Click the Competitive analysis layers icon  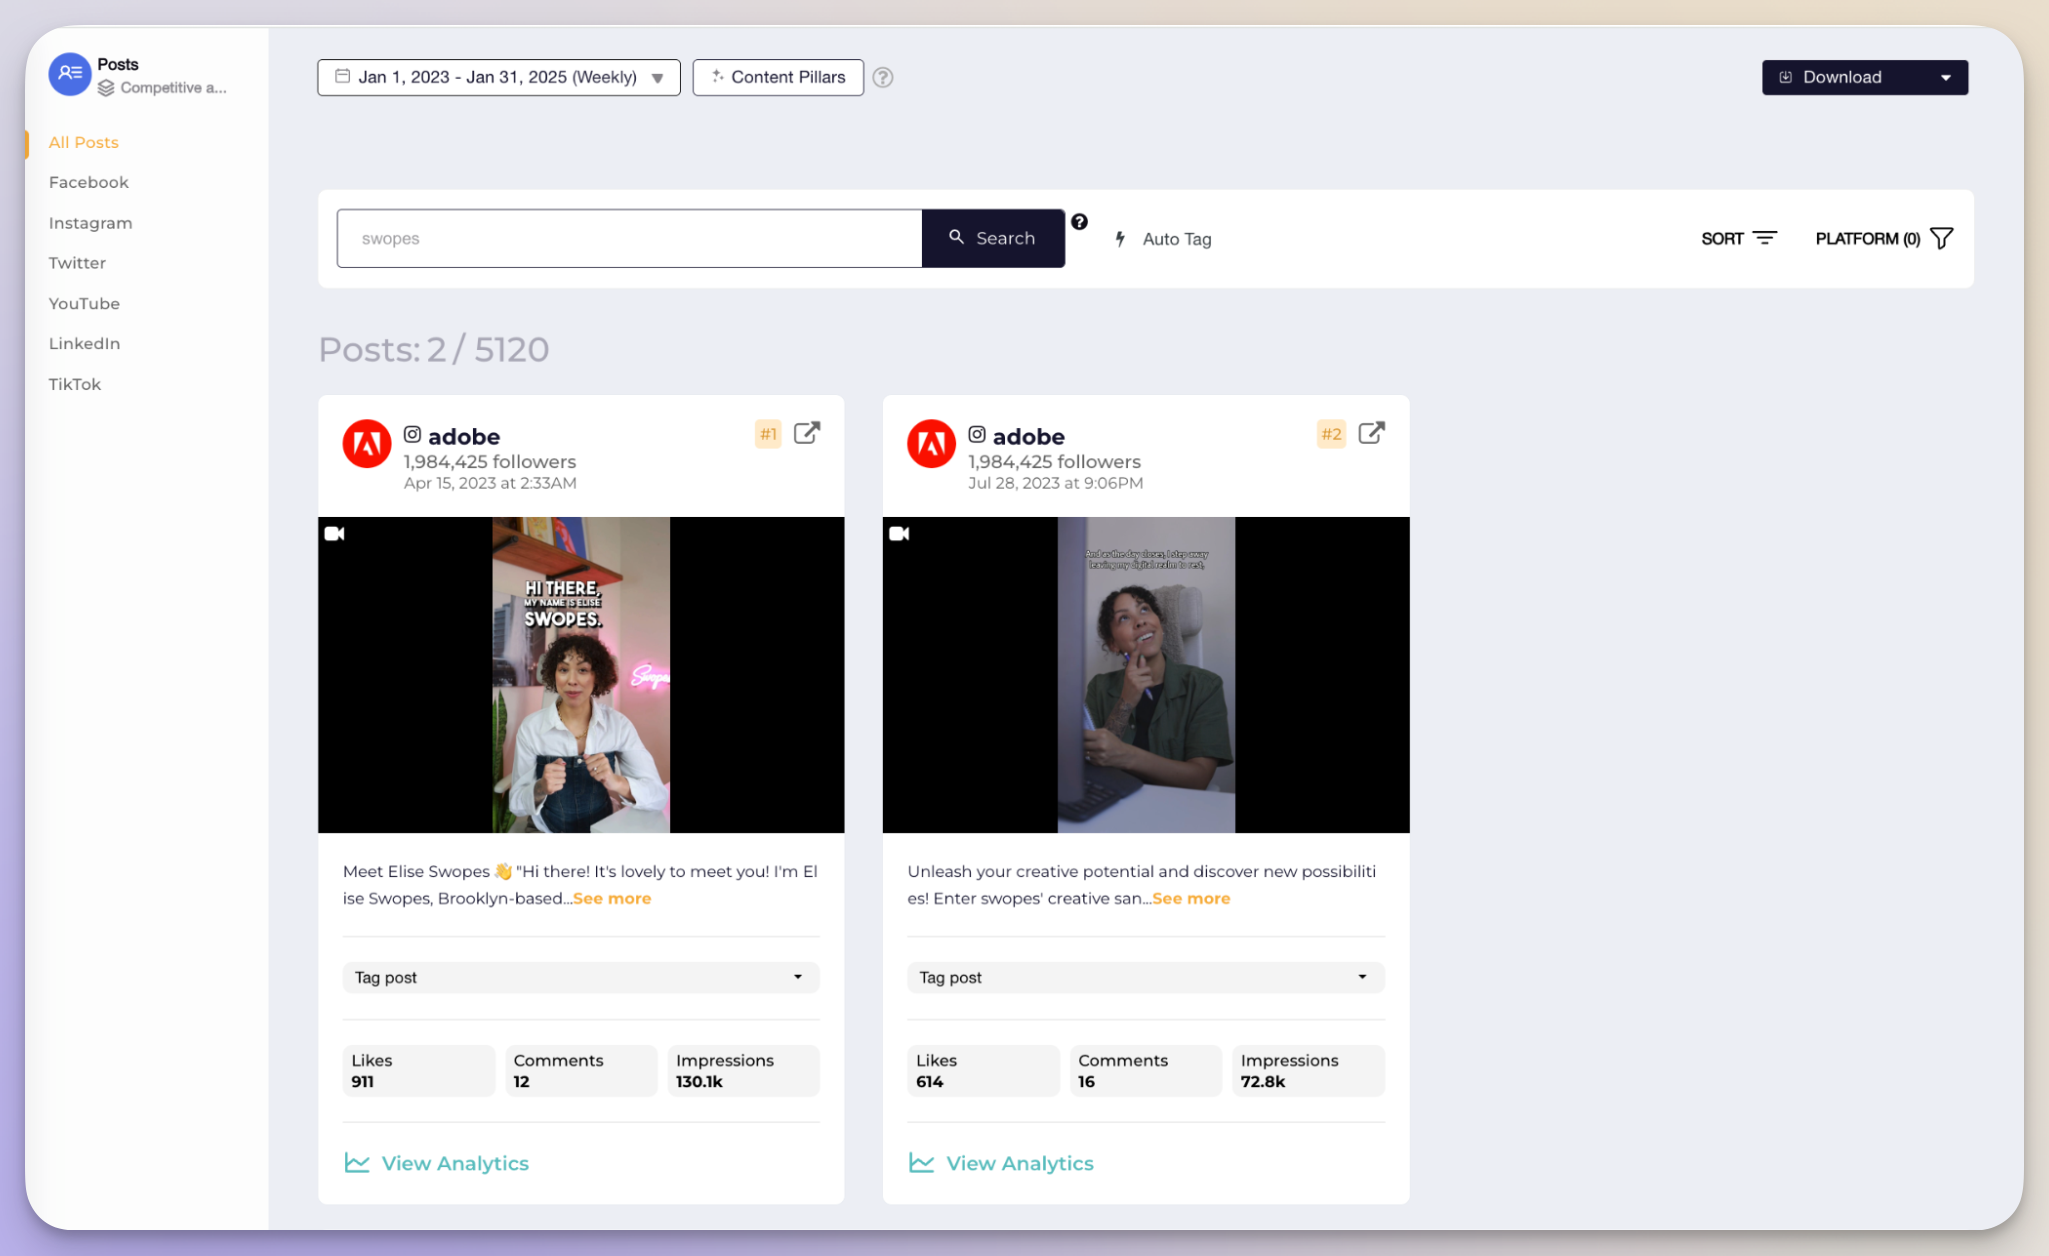pyautogui.click(x=106, y=88)
